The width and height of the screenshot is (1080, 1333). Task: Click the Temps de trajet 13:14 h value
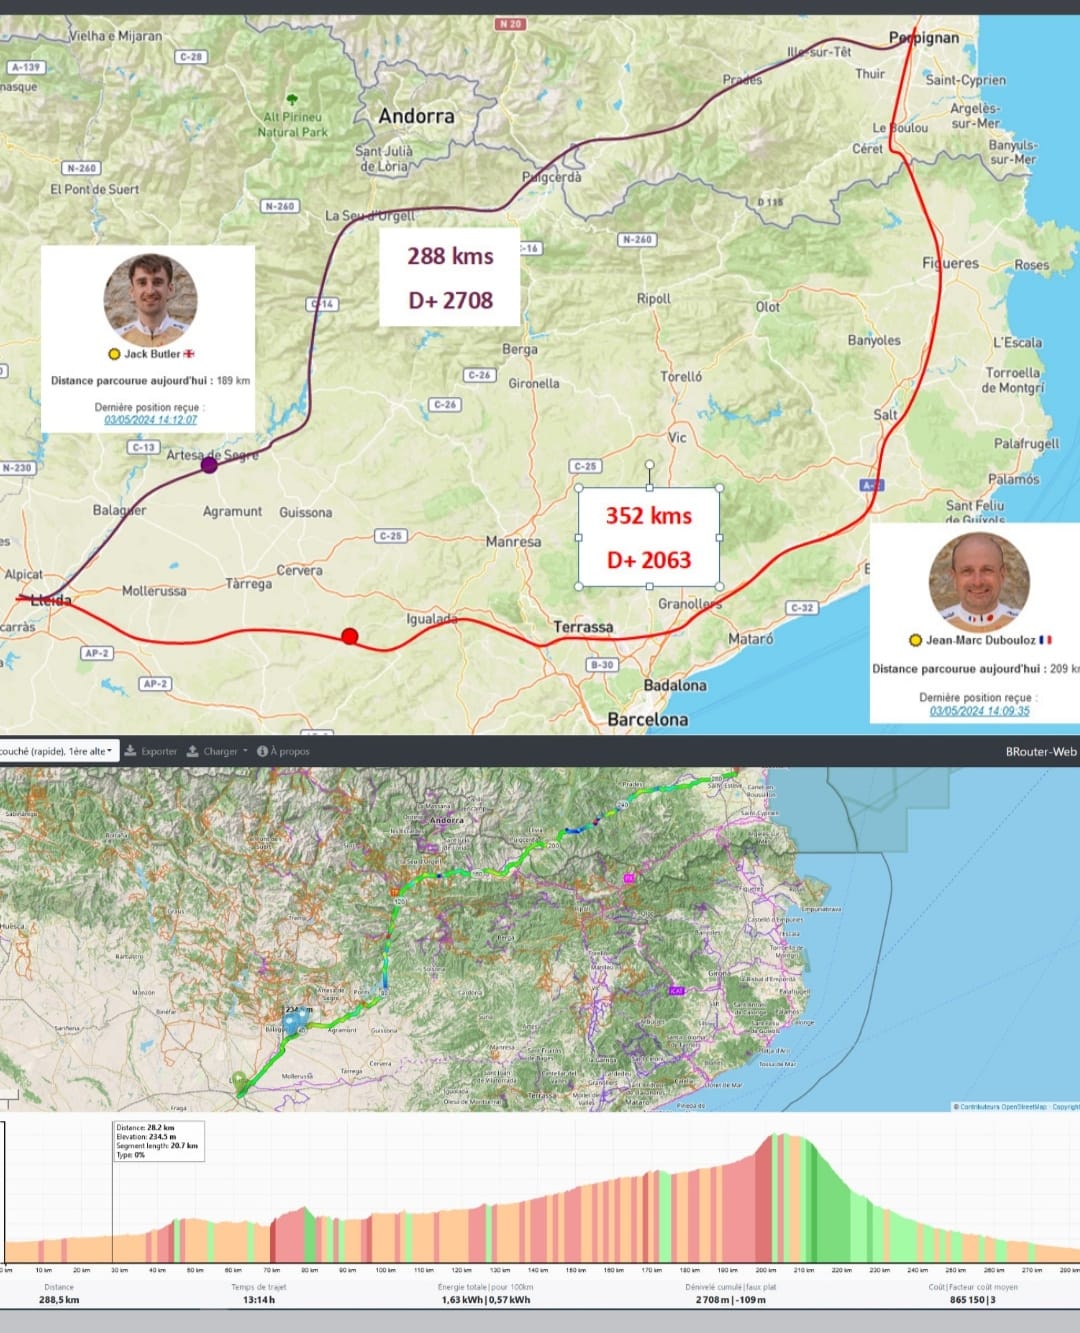258,1299
